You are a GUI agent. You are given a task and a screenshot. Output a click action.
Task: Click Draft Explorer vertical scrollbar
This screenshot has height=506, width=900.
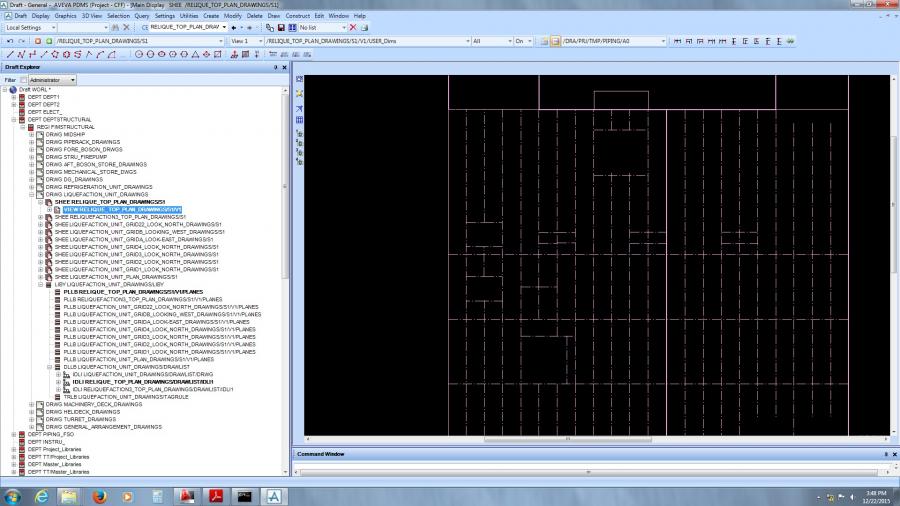coord(285,186)
